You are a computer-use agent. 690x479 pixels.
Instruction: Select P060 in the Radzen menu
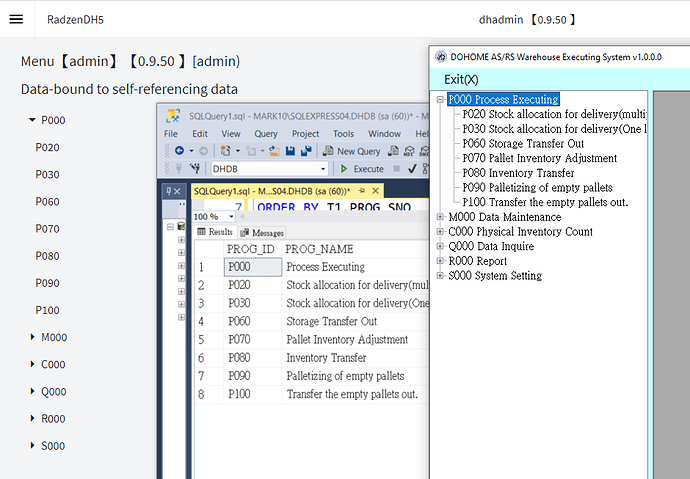pyautogui.click(x=48, y=201)
